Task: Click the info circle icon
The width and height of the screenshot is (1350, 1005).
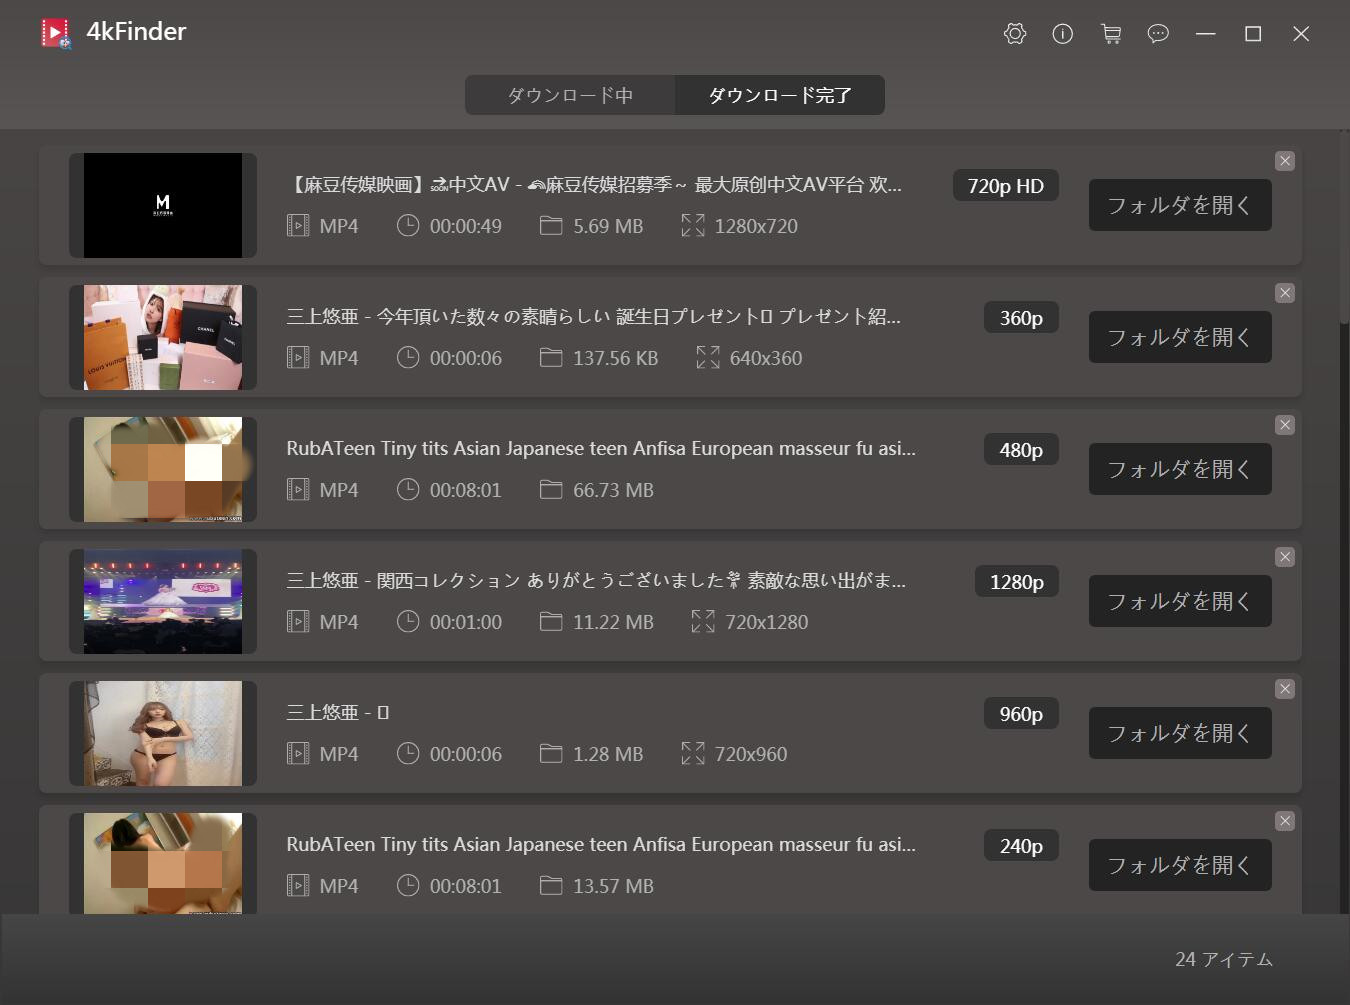Action: (1063, 34)
